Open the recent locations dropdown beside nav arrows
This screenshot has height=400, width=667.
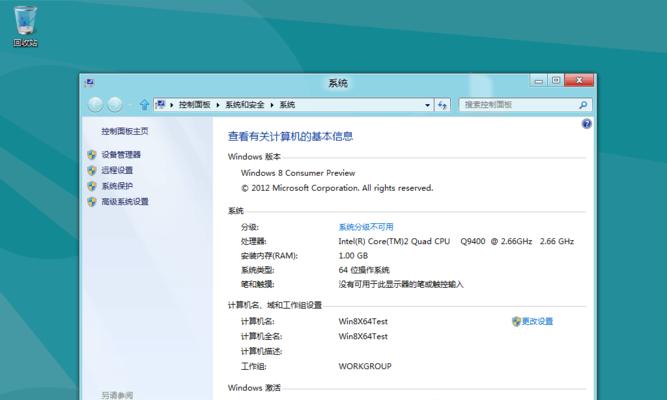[x=130, y=105]
